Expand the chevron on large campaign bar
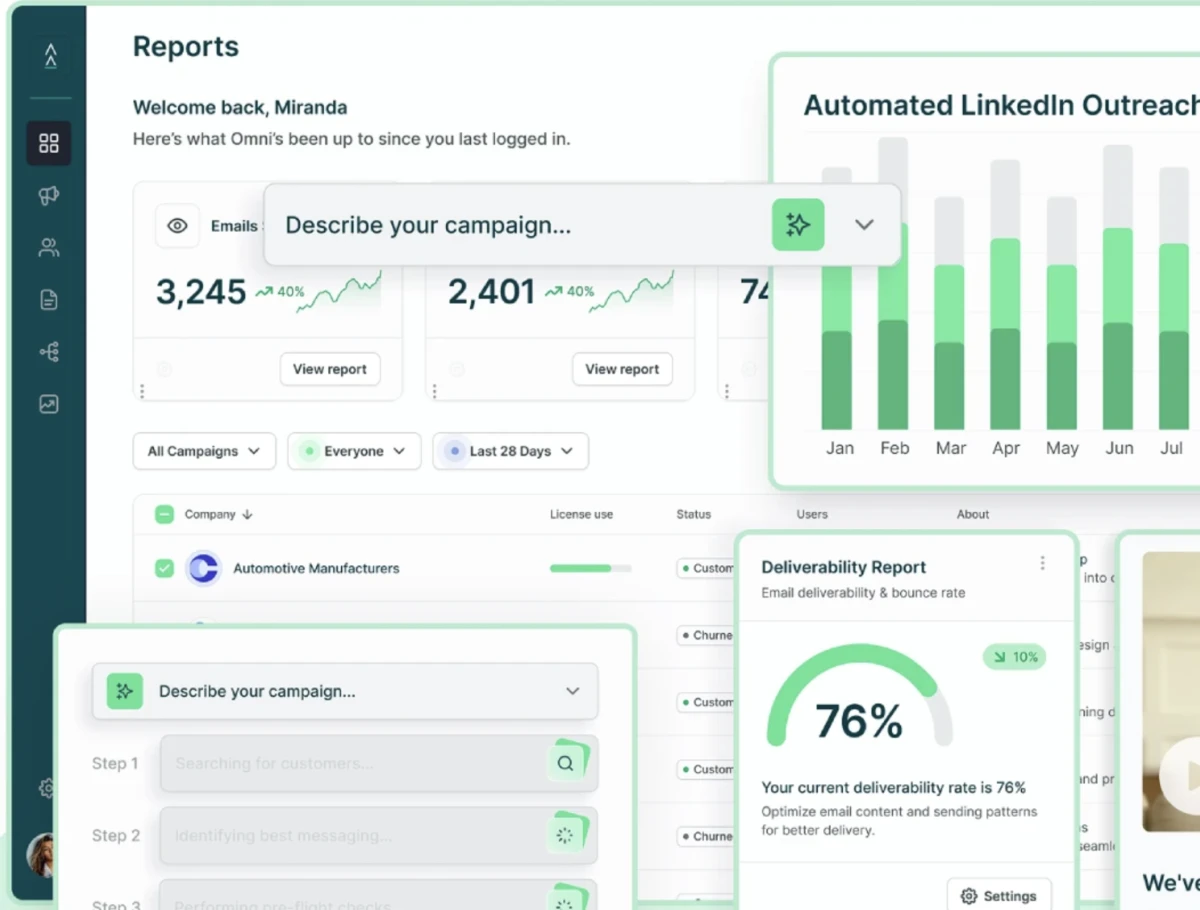This screenshot has height=910, width=1200. (865, 225)
